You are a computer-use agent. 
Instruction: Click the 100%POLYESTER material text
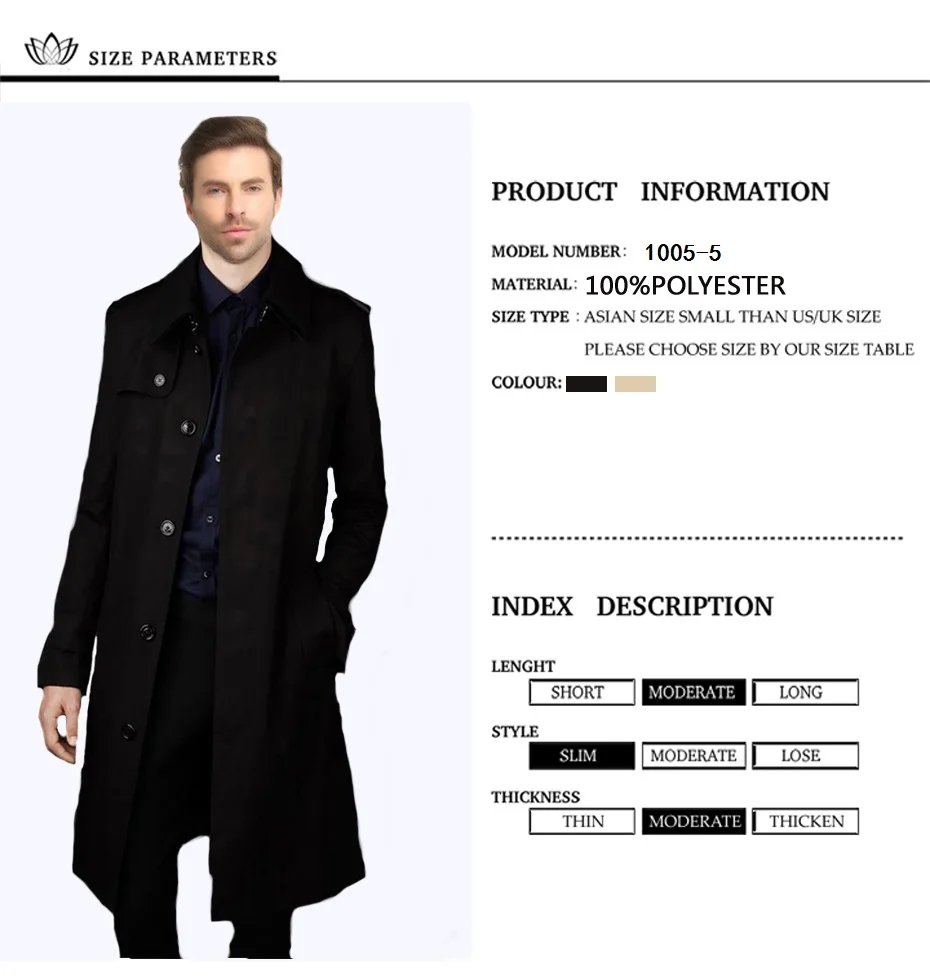pyautogui.click(x=685, y=285)
